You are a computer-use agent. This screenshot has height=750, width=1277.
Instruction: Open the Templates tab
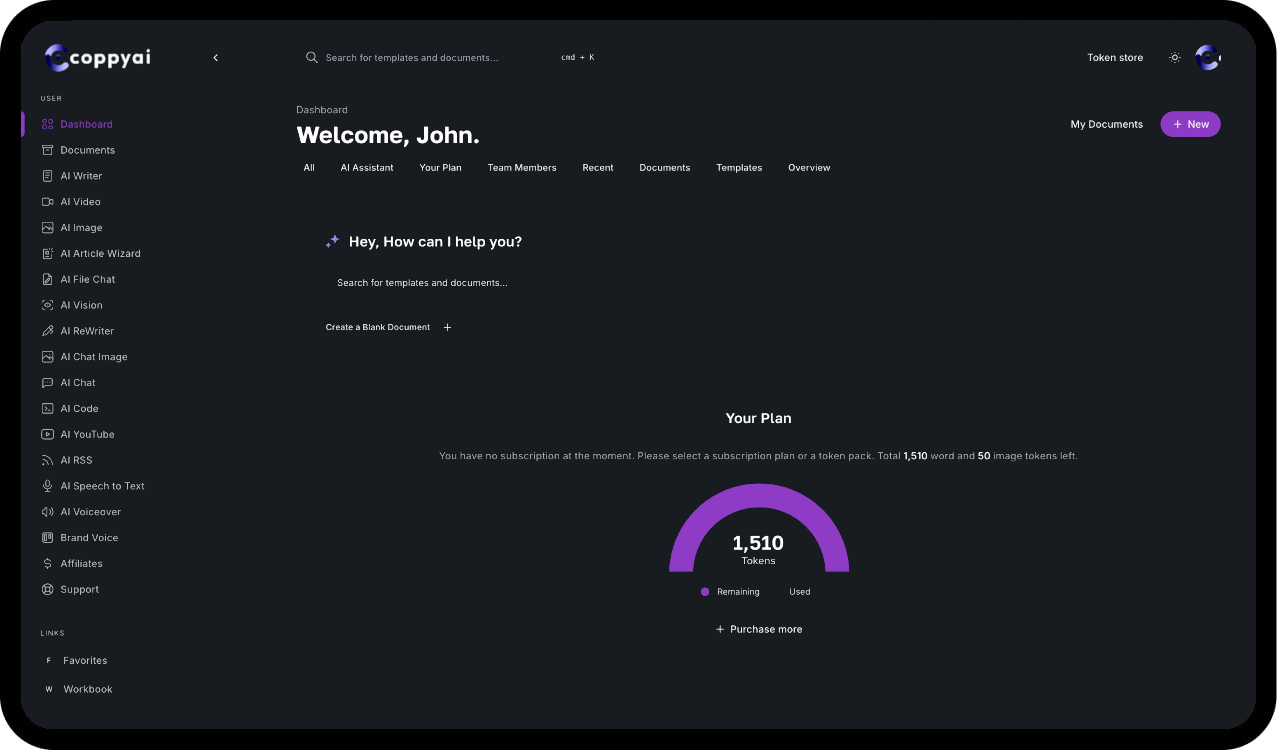point(738,167)
